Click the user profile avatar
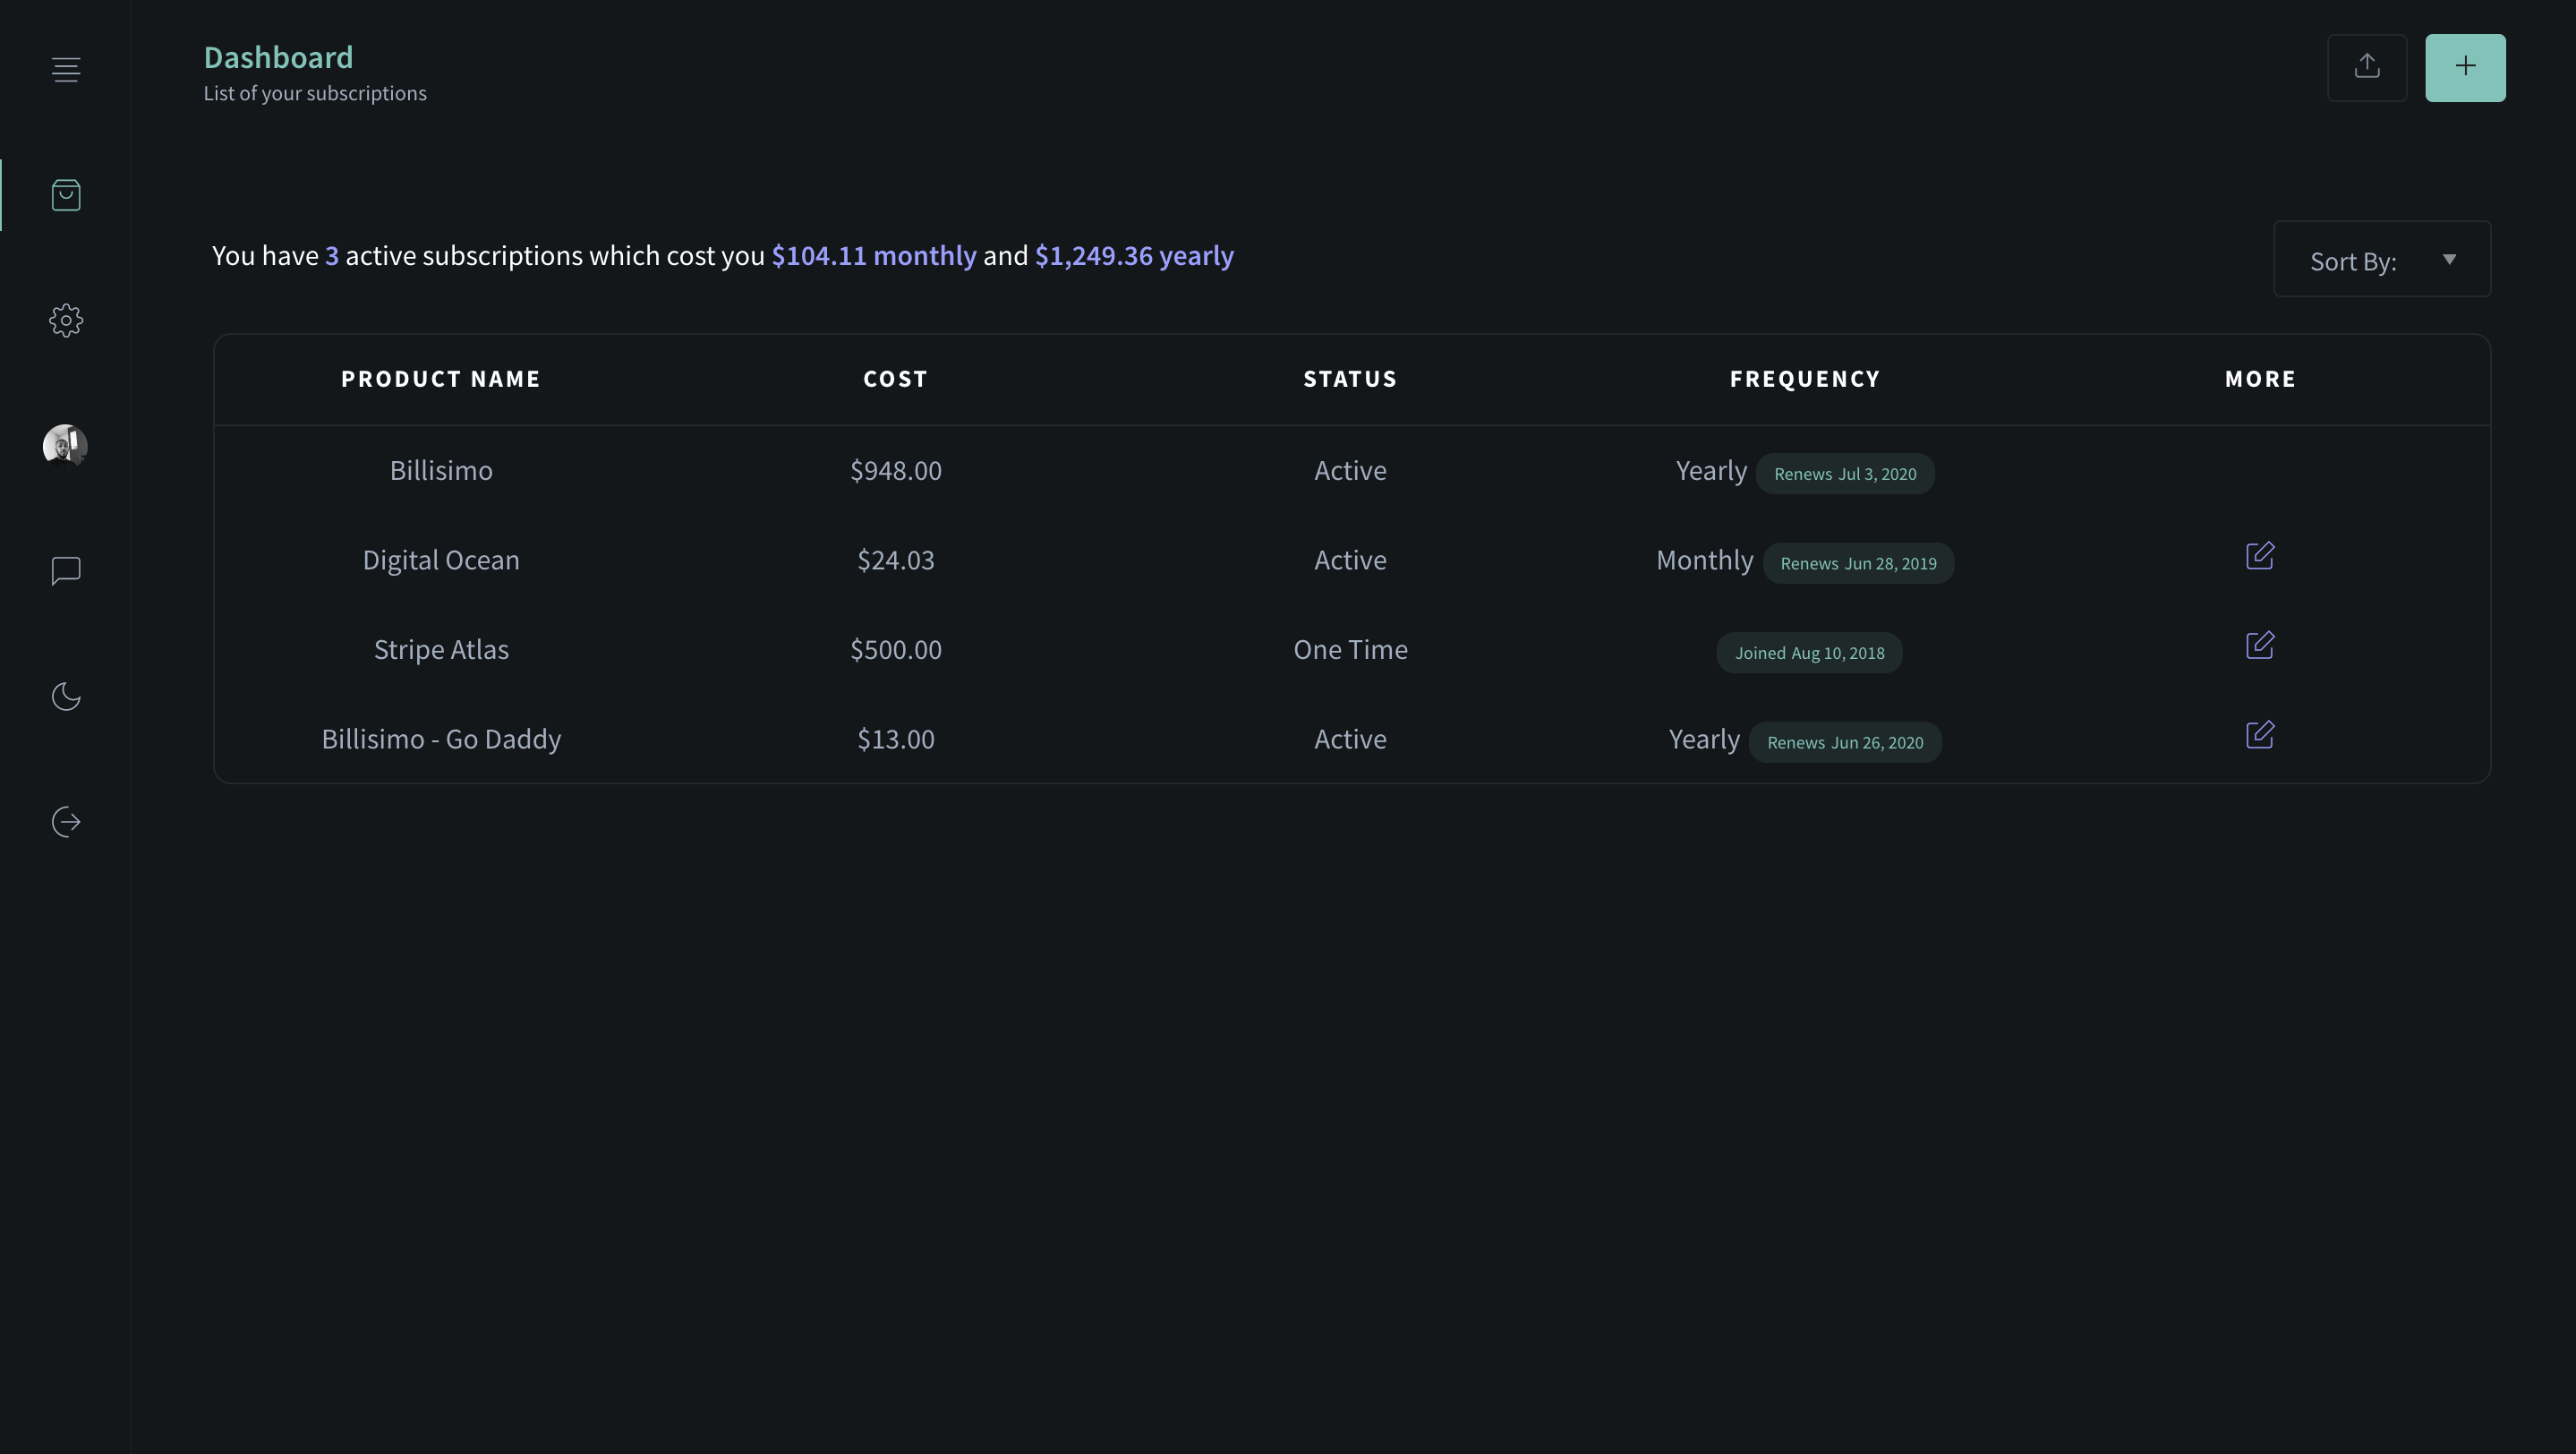Screen dimensions: 2576x1454 tap(66, 445)
